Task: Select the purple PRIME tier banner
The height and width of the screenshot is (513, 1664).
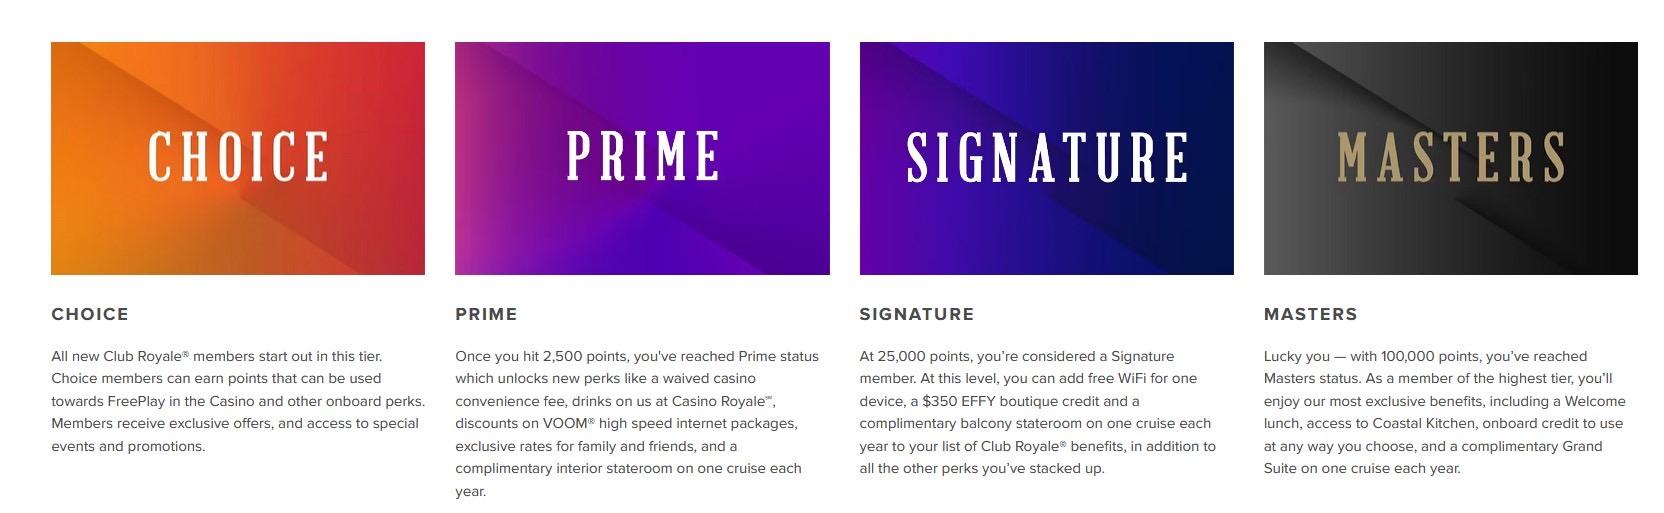Action: (x=642, y=158)
